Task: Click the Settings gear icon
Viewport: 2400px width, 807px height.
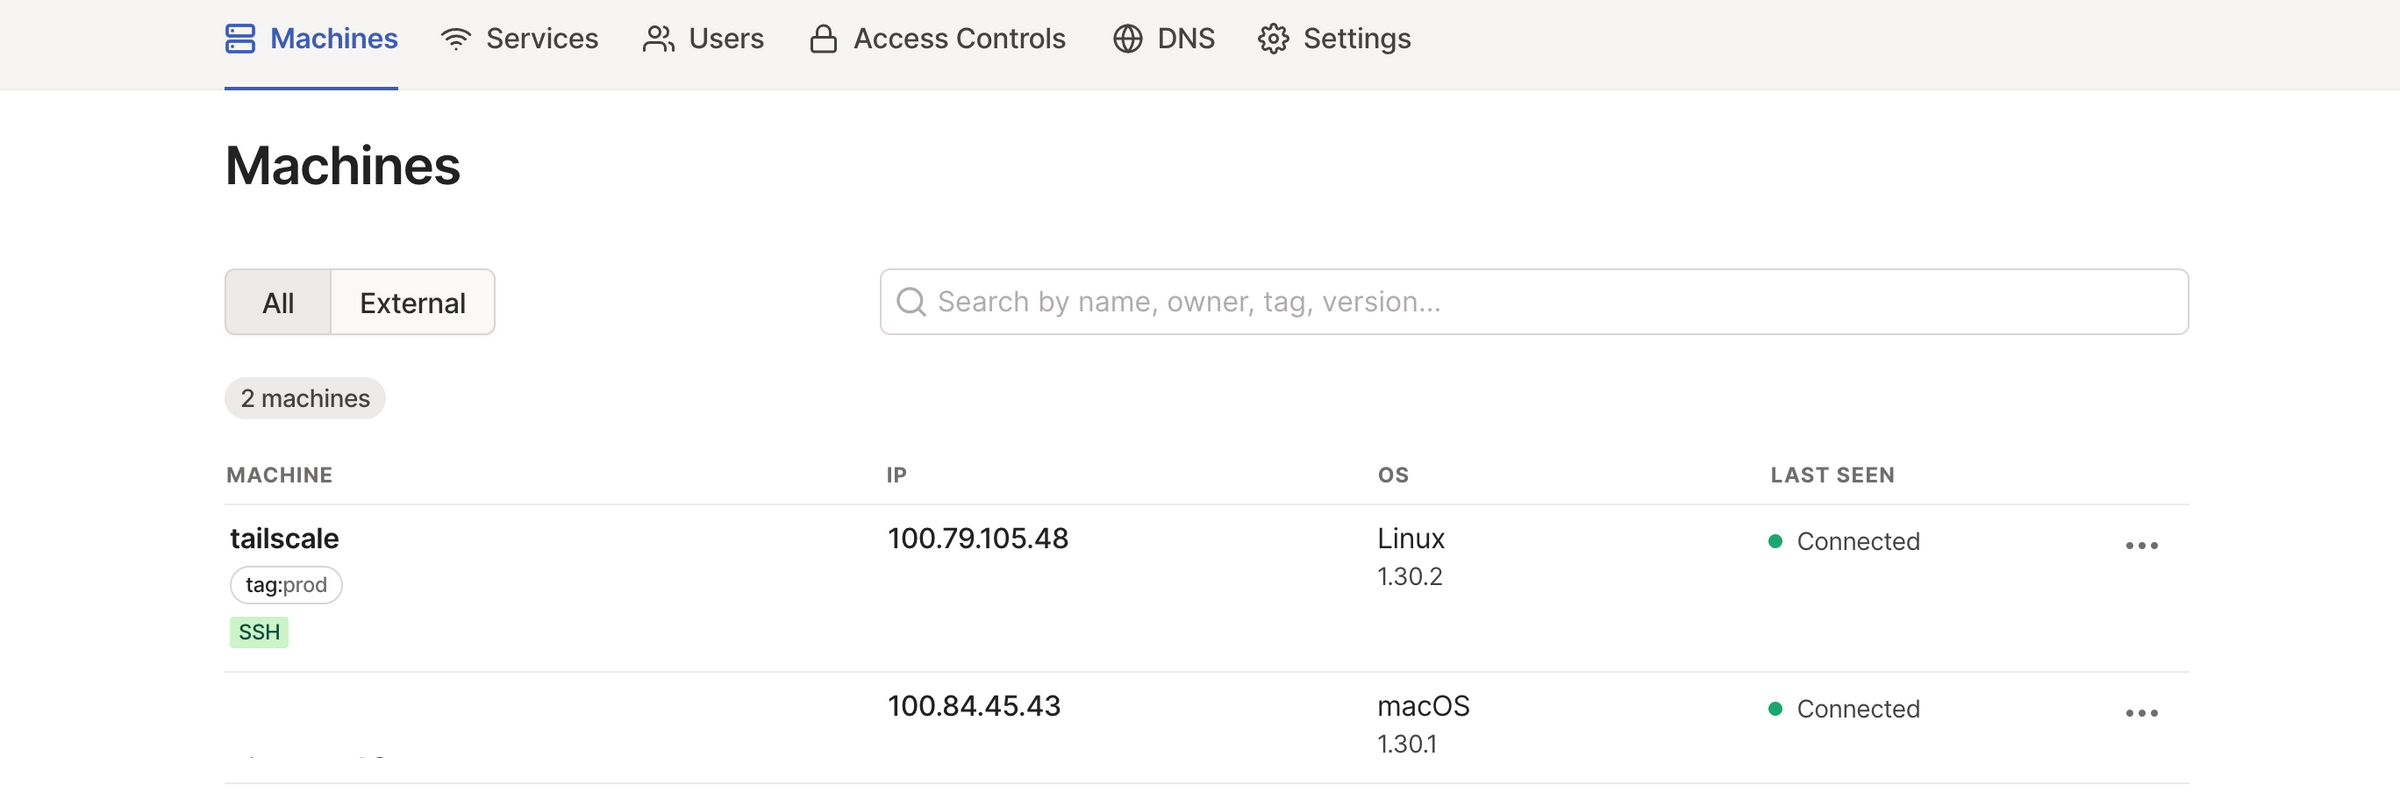Action: click(x=1273, y=39)
